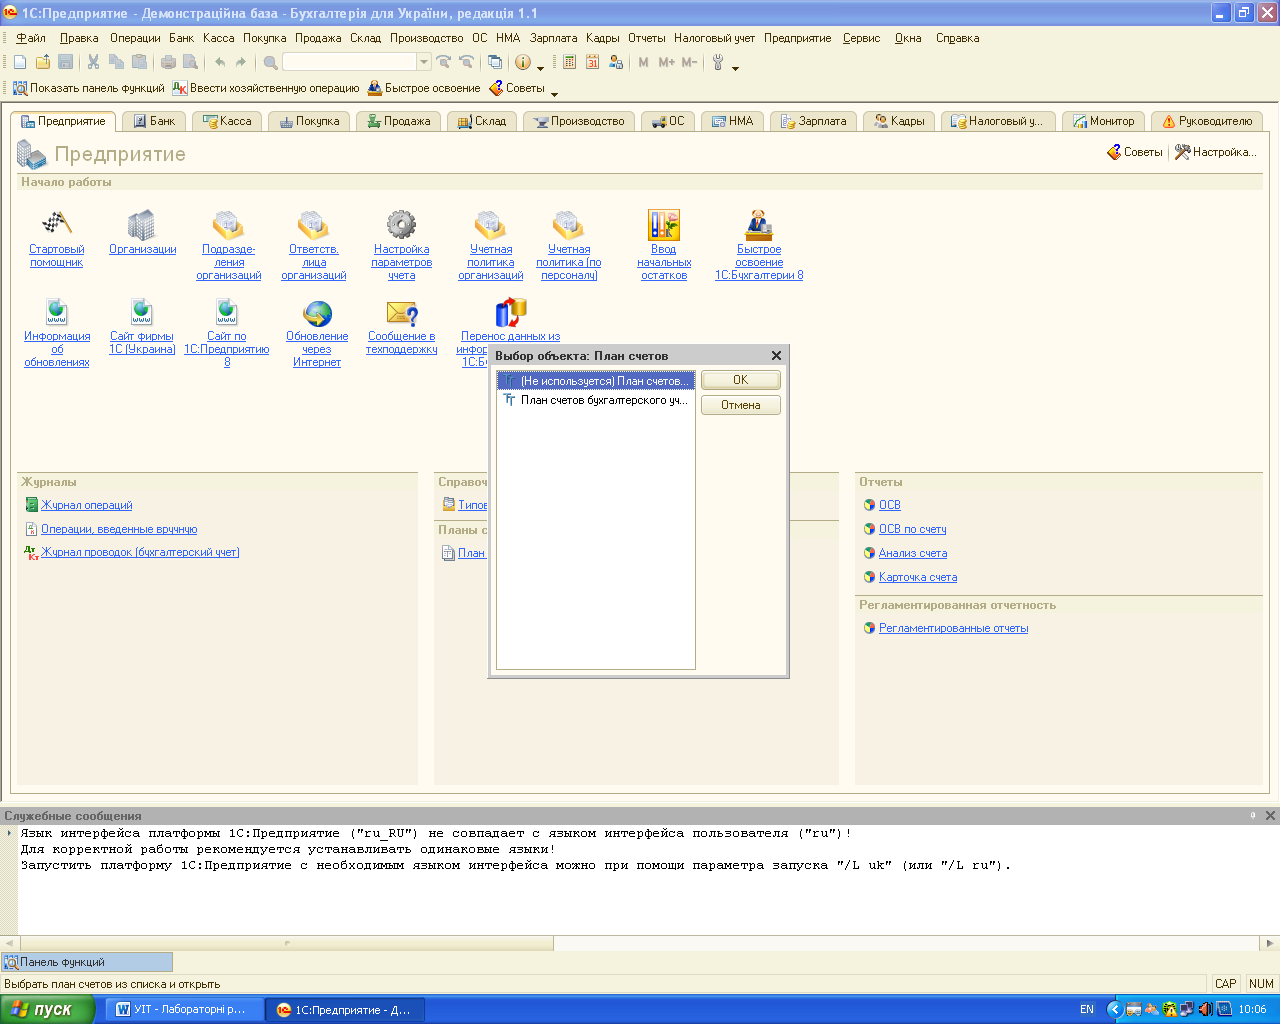The width and height of the screenshot is (1280, 1024).
Task: Open the Файл menu
Action: tap(31, 38)
